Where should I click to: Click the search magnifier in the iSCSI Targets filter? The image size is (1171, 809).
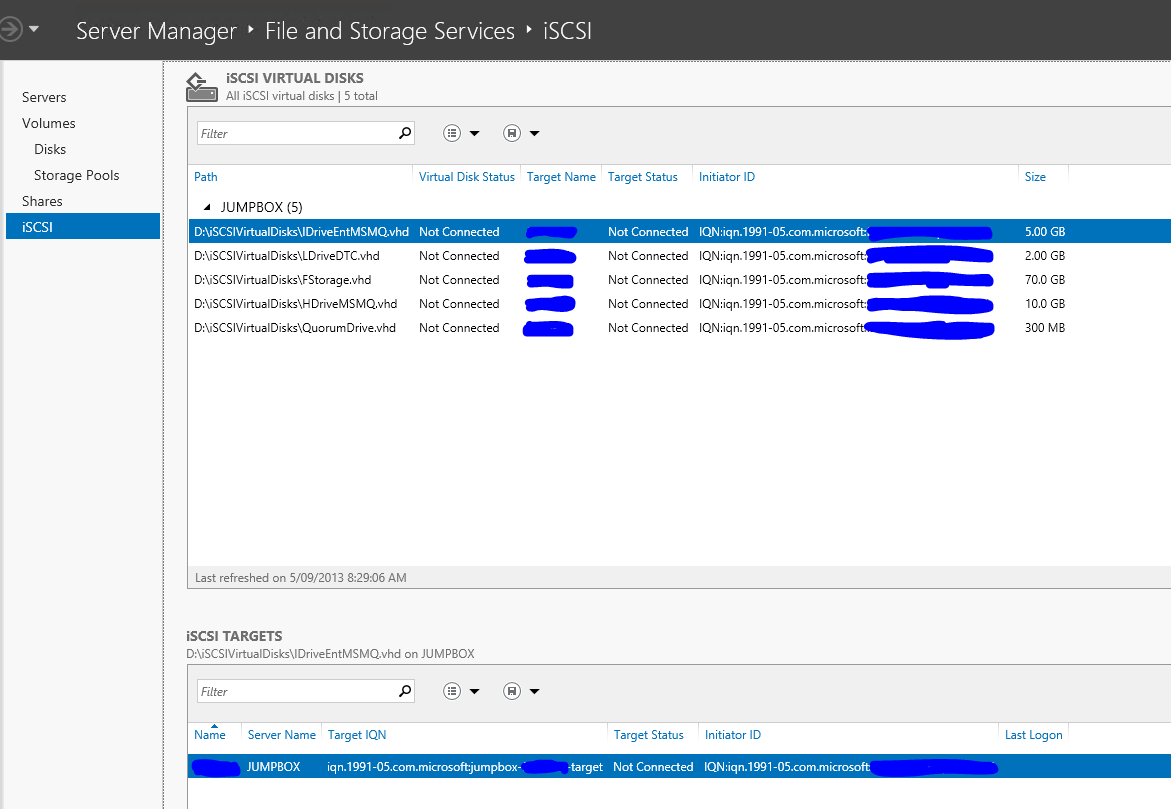pyautogui.click(x=404, y=691)
